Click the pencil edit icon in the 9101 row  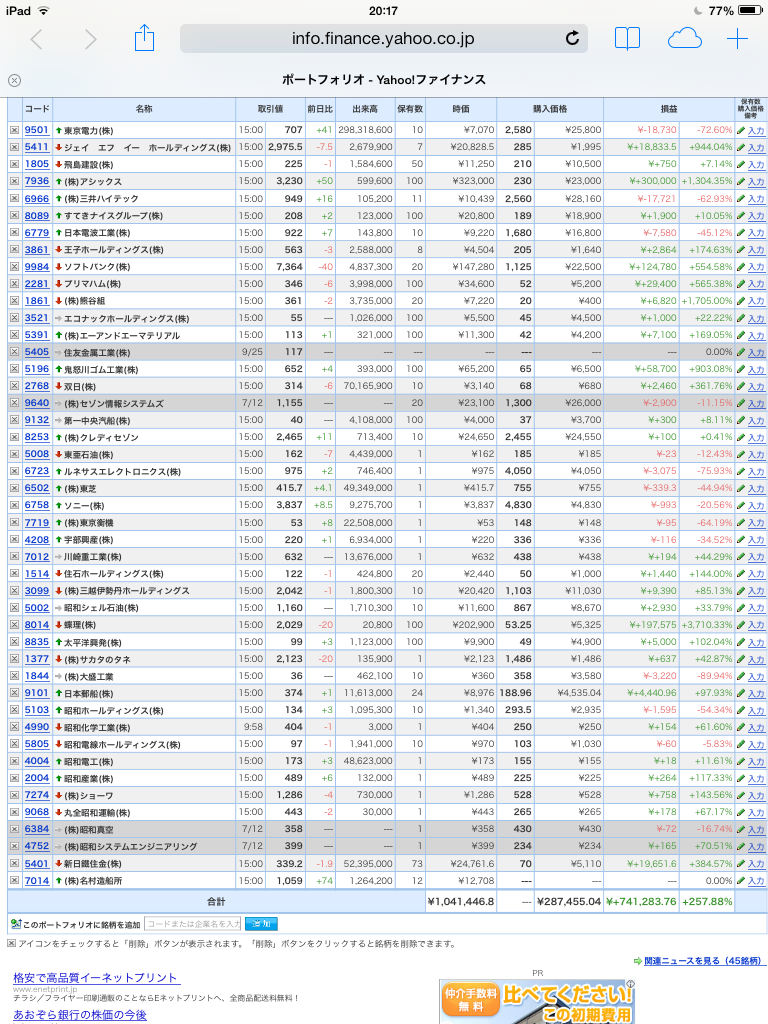coord(741,693)
